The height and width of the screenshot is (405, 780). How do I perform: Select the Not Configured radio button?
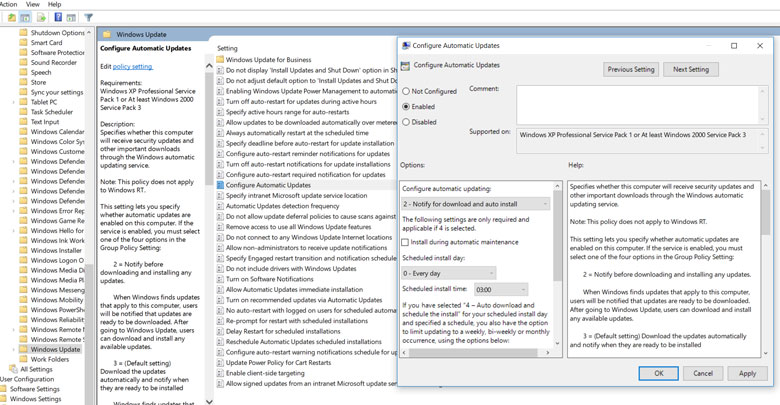pos(406,91)
